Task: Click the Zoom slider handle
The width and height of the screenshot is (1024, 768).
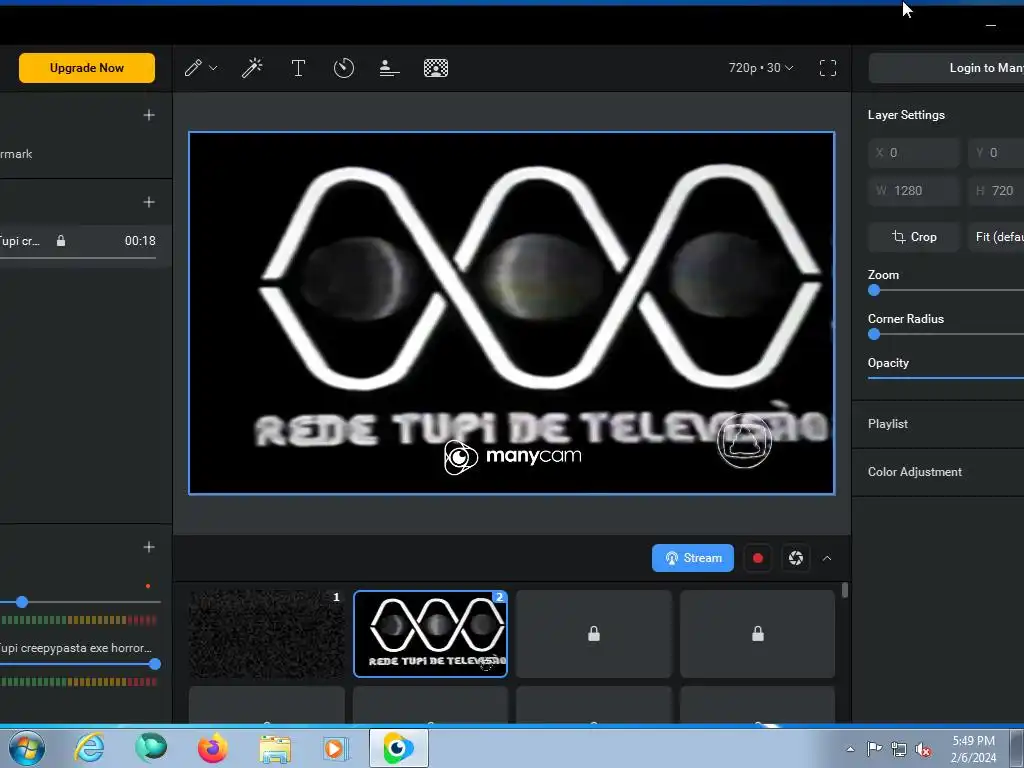Action: 874,291
